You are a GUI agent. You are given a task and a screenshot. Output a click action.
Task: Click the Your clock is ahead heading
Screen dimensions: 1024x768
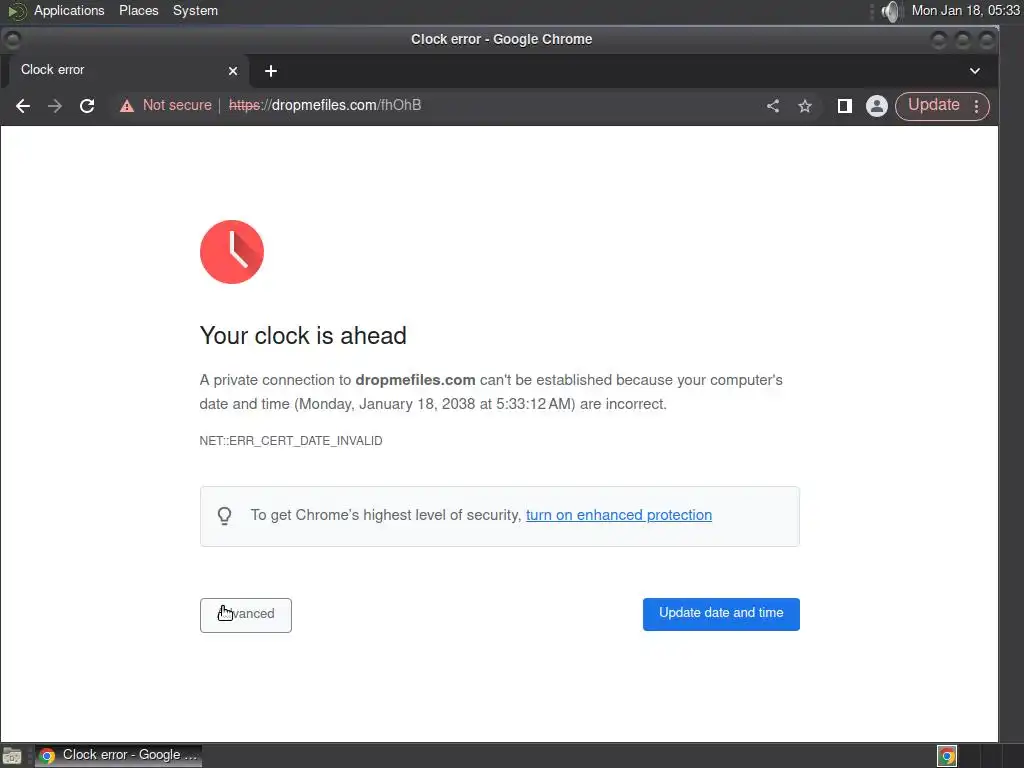pyautogui.click(x=303, y=336)
